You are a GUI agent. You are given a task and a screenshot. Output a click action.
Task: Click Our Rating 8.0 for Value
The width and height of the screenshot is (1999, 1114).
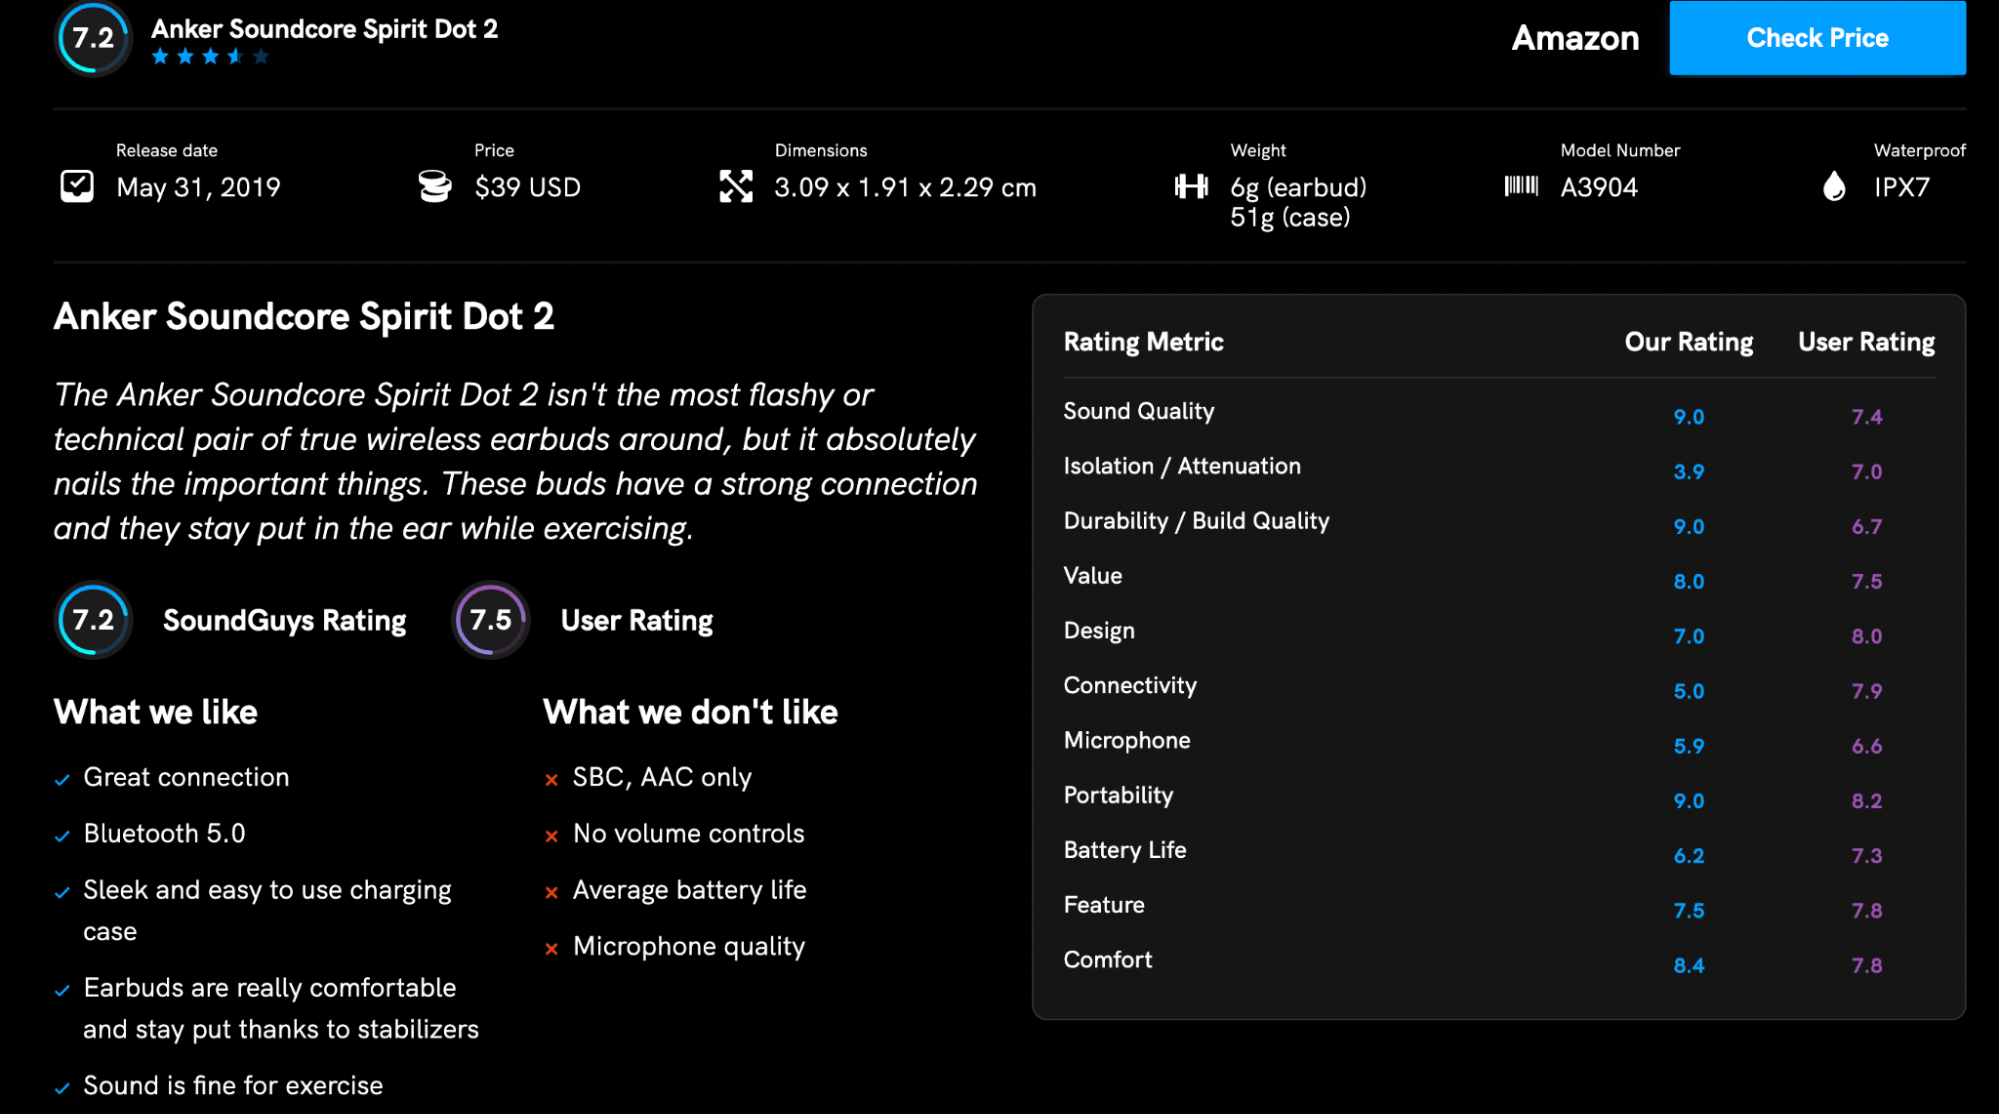1689,582
